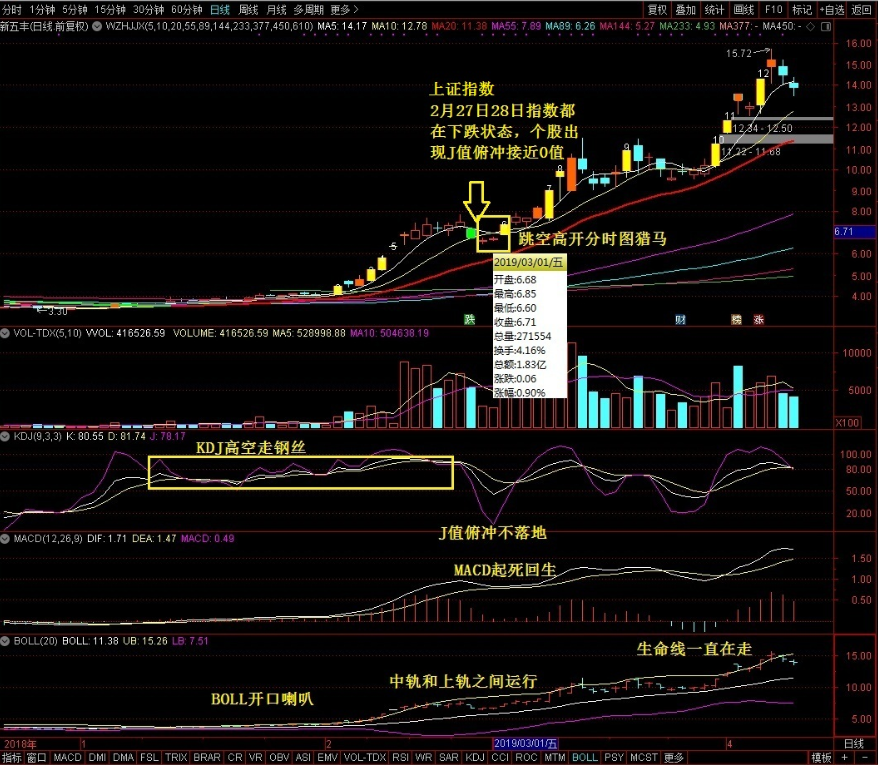
Task: Zoom out with the minus button
Action: tap(865, 758)
